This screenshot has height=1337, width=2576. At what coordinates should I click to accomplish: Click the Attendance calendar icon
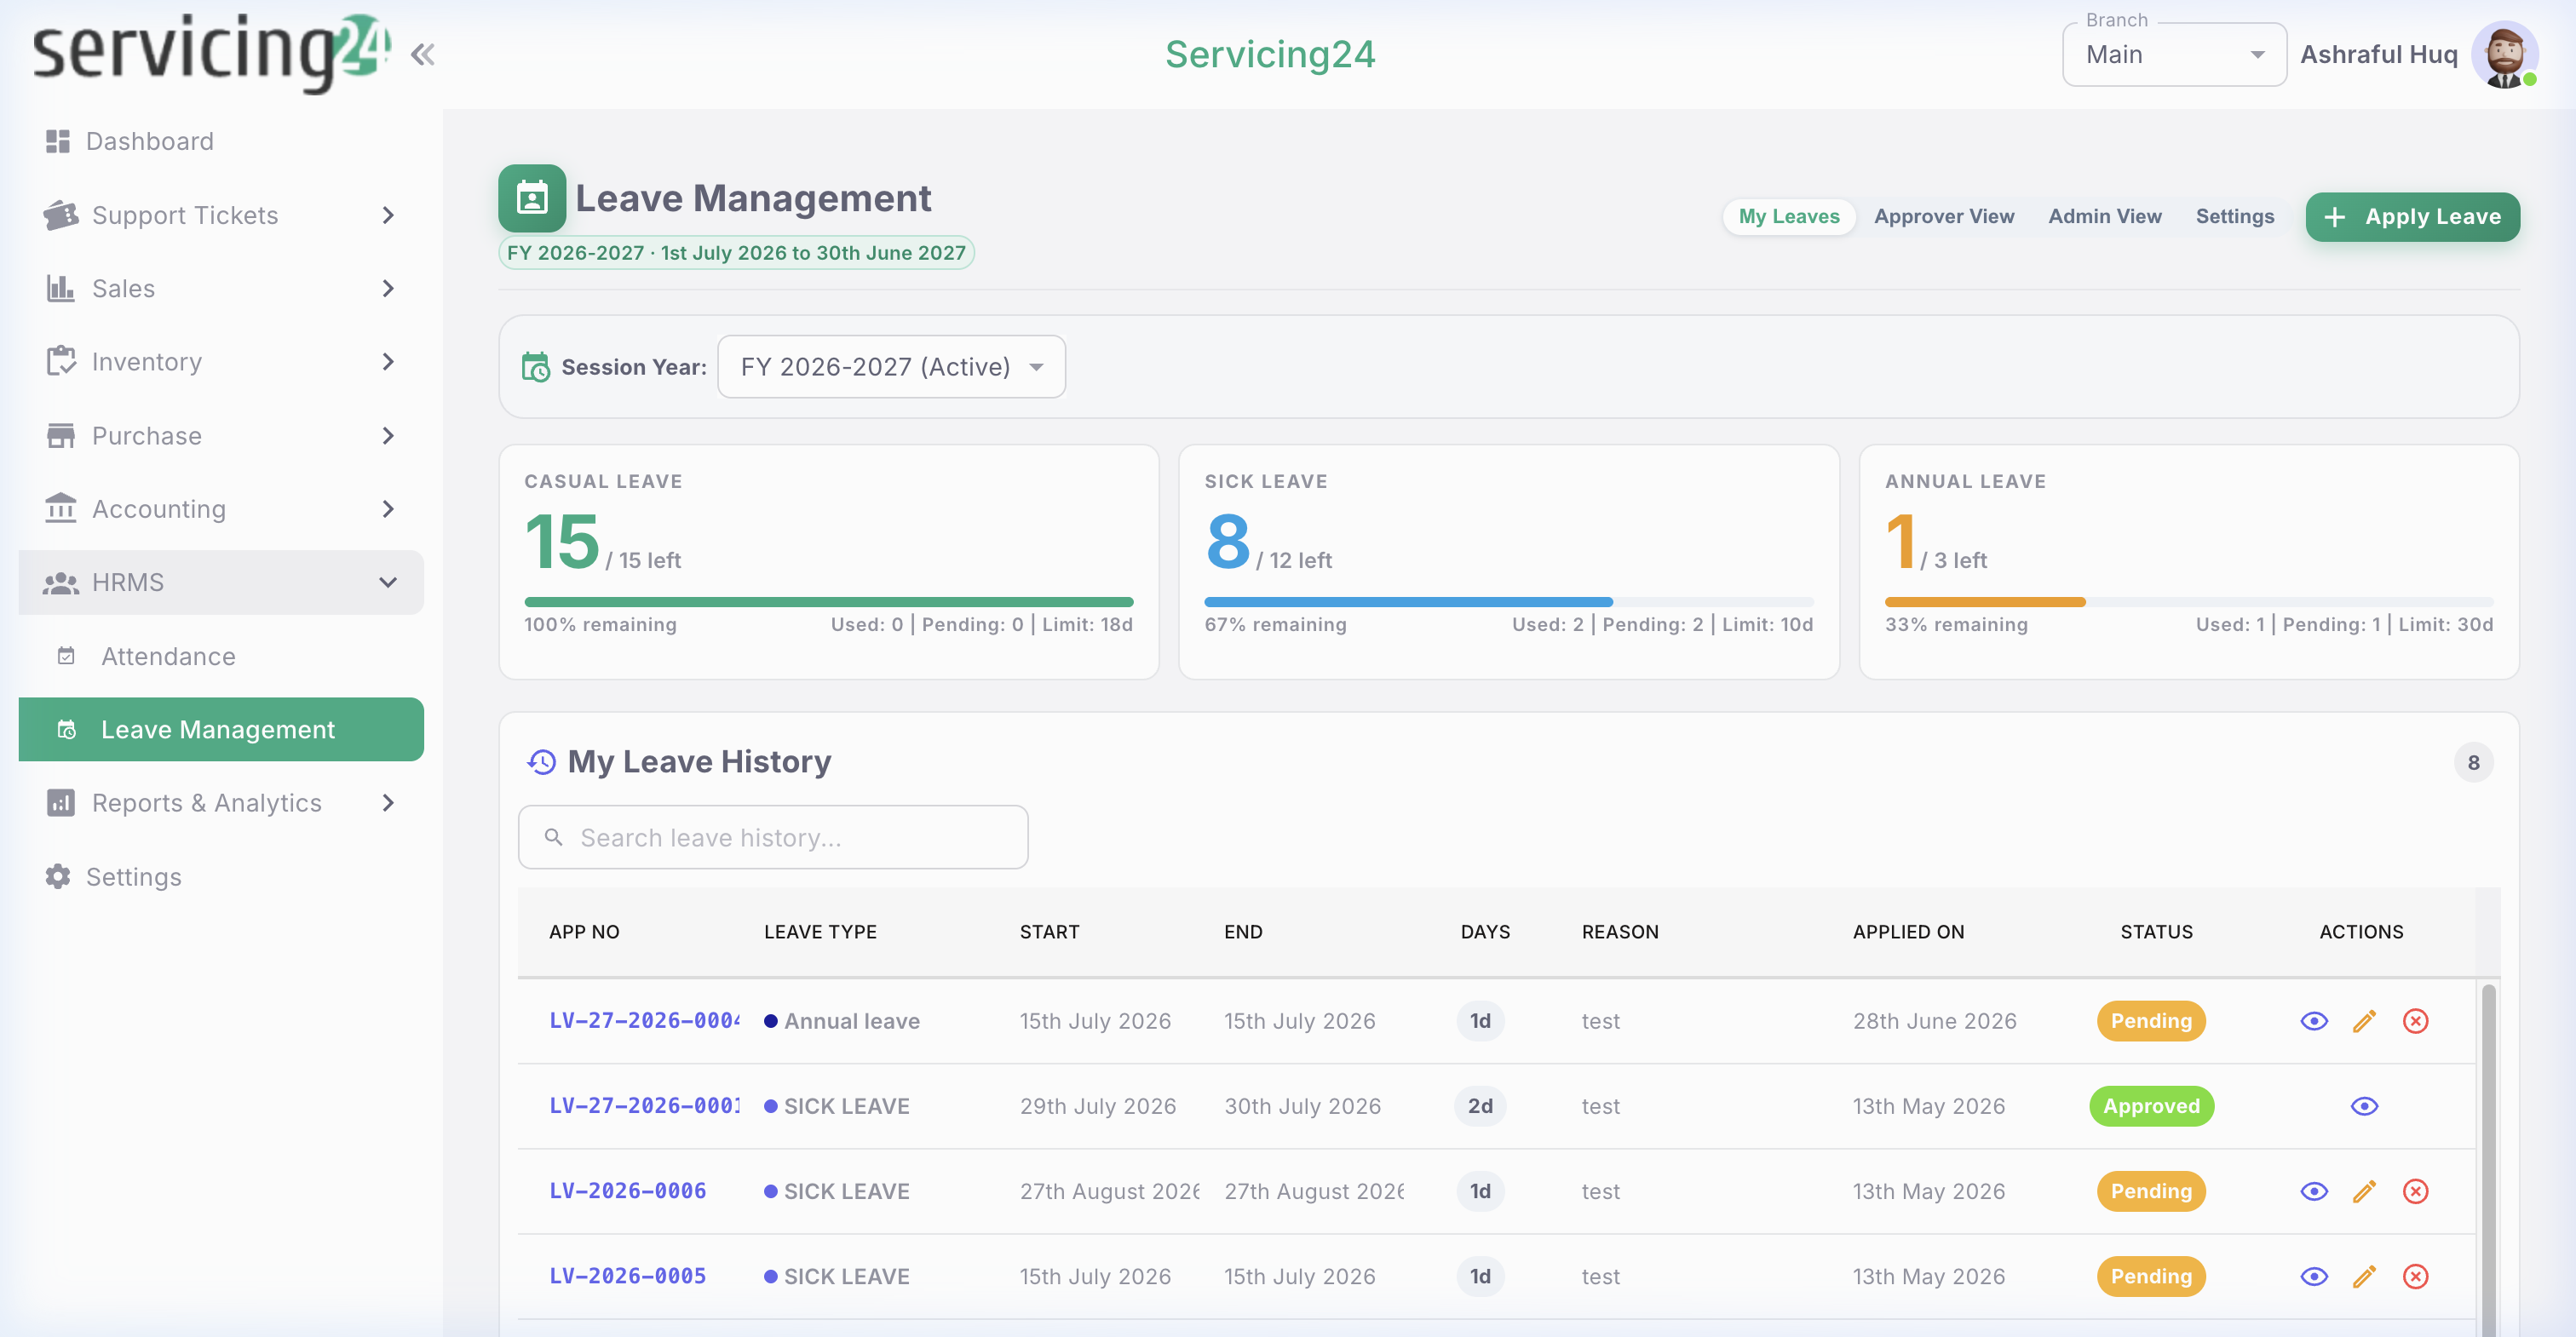coord(66,656)
